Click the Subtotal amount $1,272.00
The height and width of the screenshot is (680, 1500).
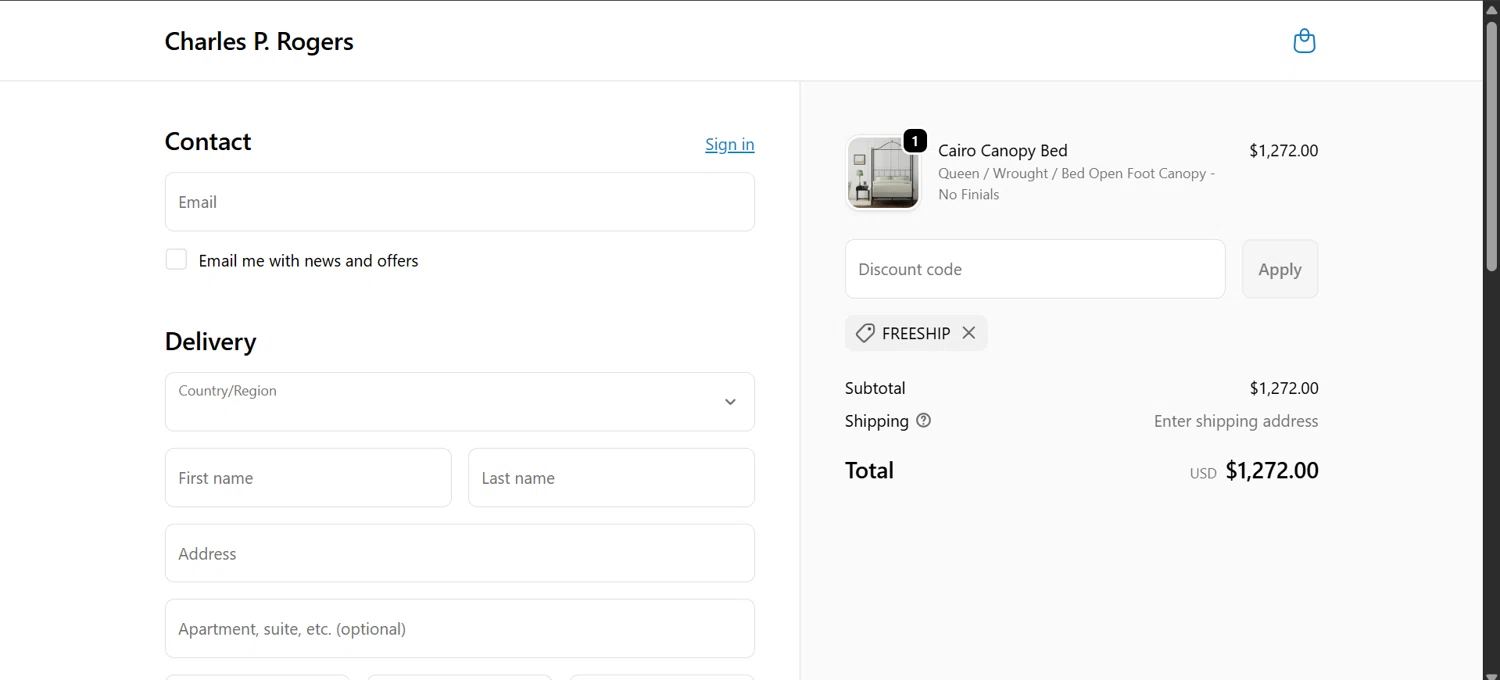click(1284, 388)
